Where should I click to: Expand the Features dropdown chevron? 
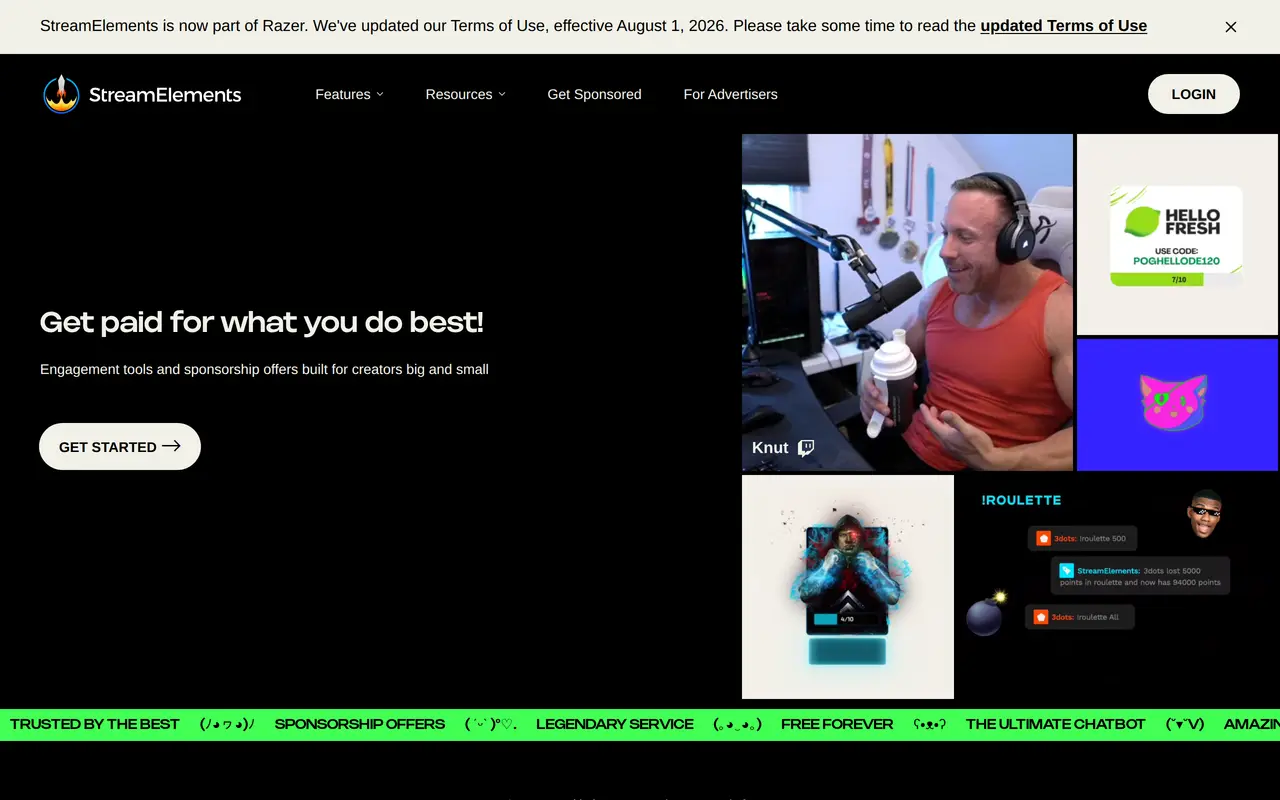[380, 94]
